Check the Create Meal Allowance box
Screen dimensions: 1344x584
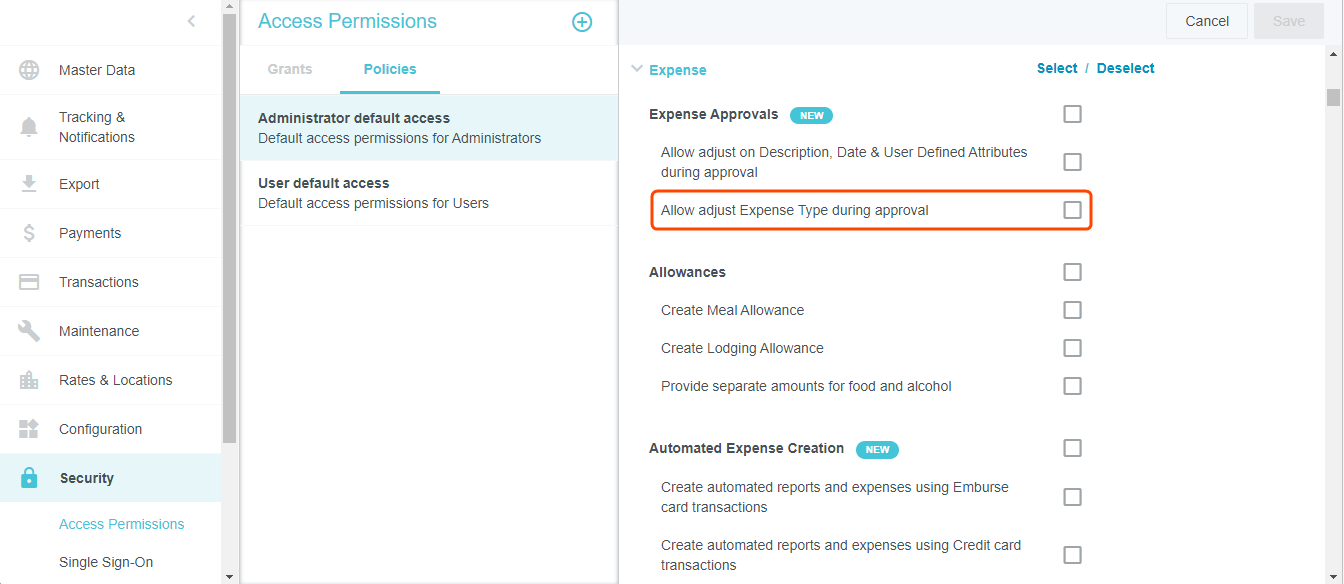point(1072,310)
